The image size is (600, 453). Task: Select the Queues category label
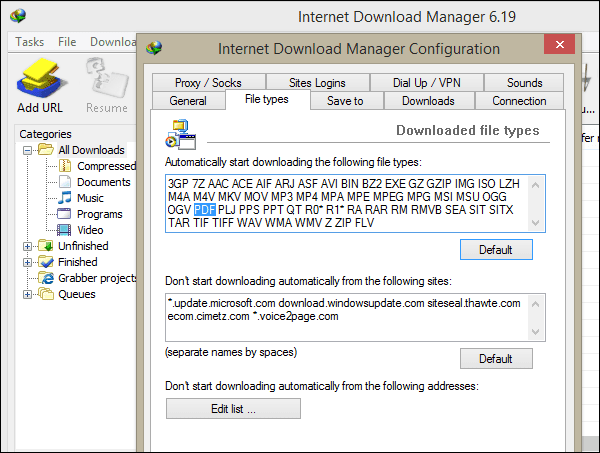click(77, 294)
